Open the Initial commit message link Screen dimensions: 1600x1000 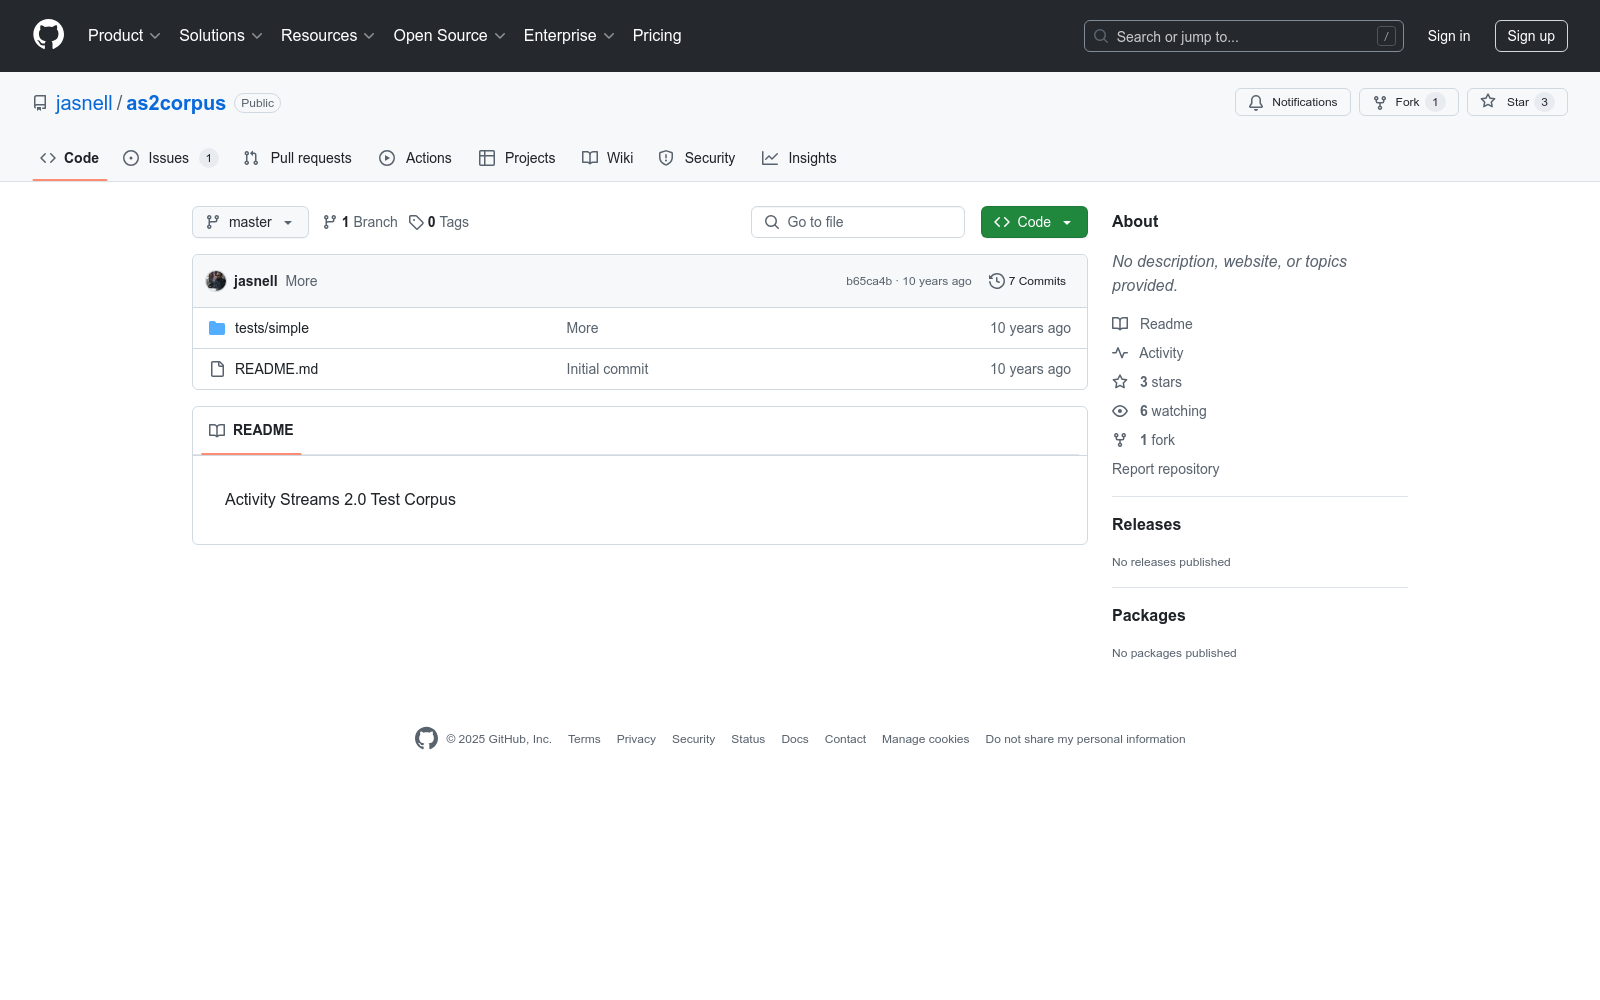[607, 369]
